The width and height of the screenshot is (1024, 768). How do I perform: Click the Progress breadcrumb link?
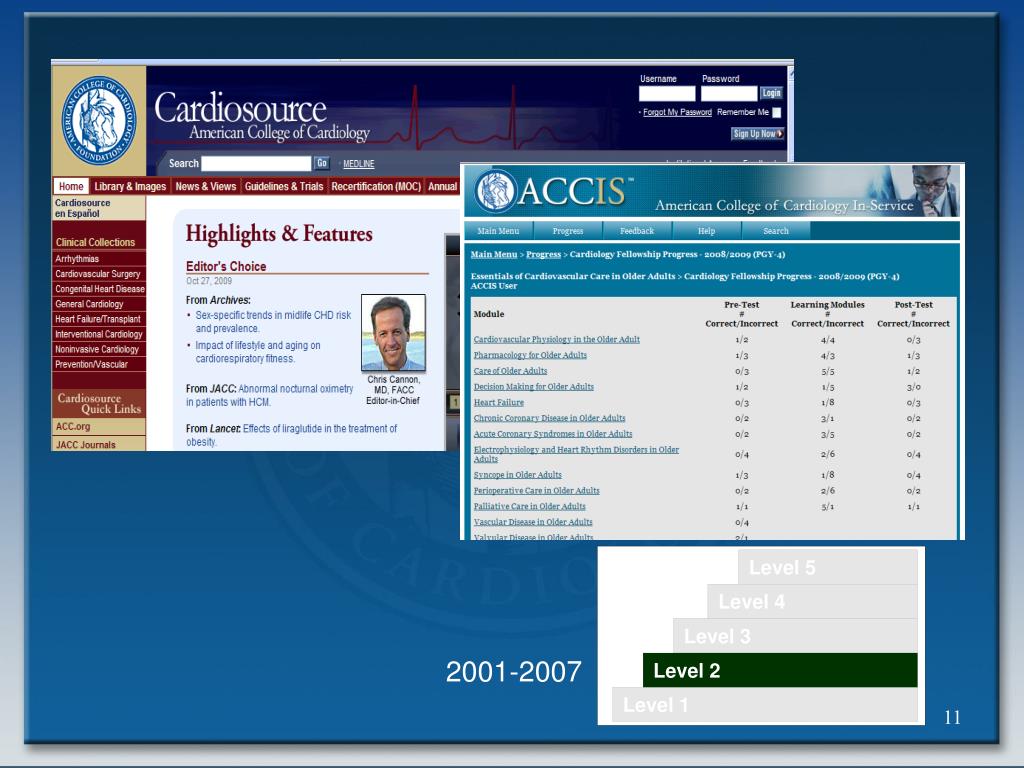point(543,254)
